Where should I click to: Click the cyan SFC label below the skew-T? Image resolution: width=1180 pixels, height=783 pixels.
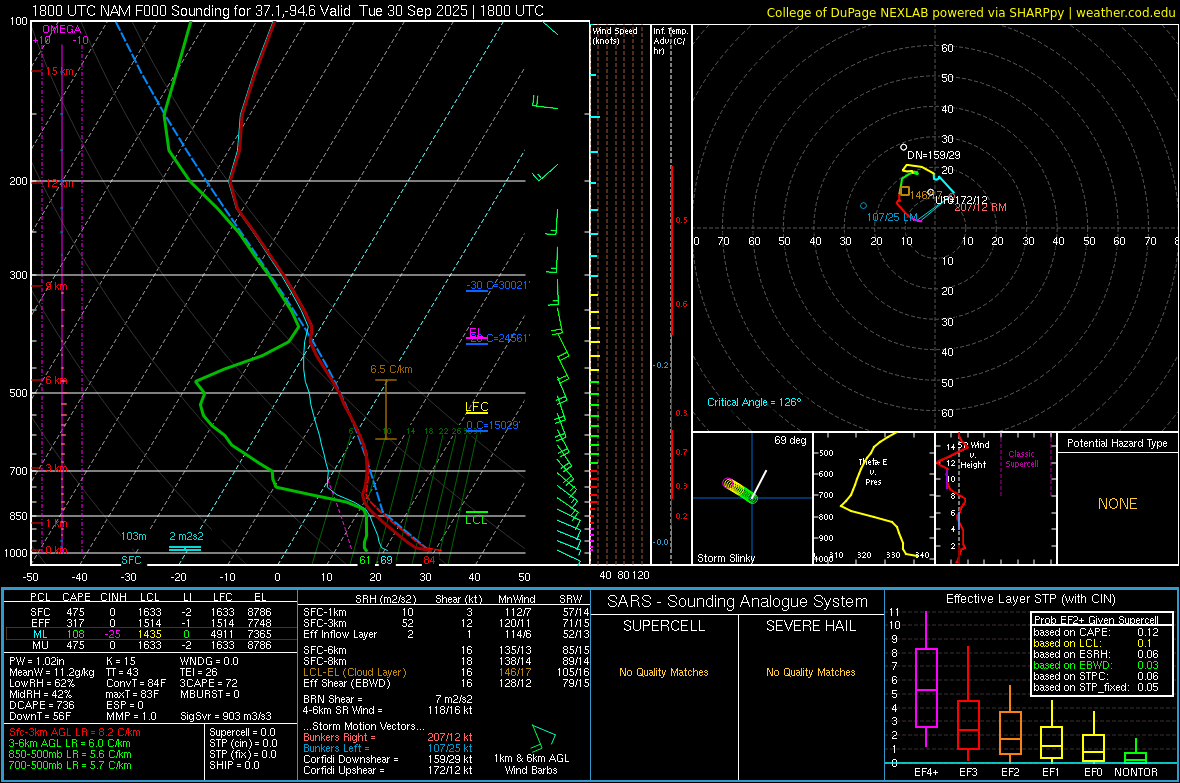point(131,560)
